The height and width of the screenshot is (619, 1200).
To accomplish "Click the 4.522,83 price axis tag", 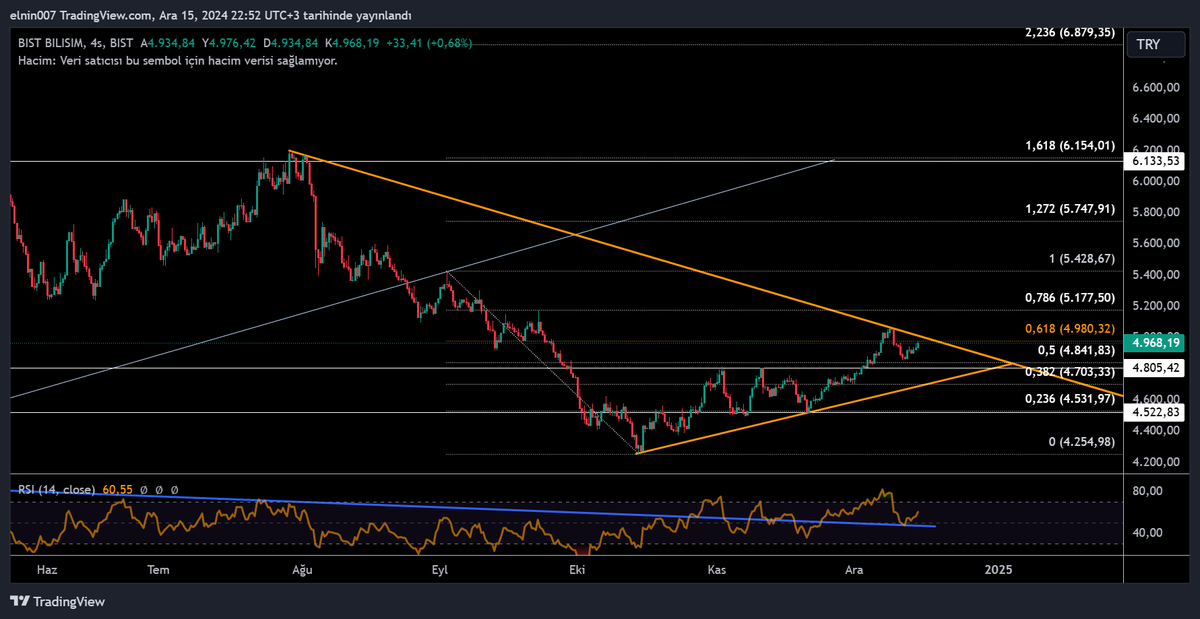I will [x=1152, y=412].
